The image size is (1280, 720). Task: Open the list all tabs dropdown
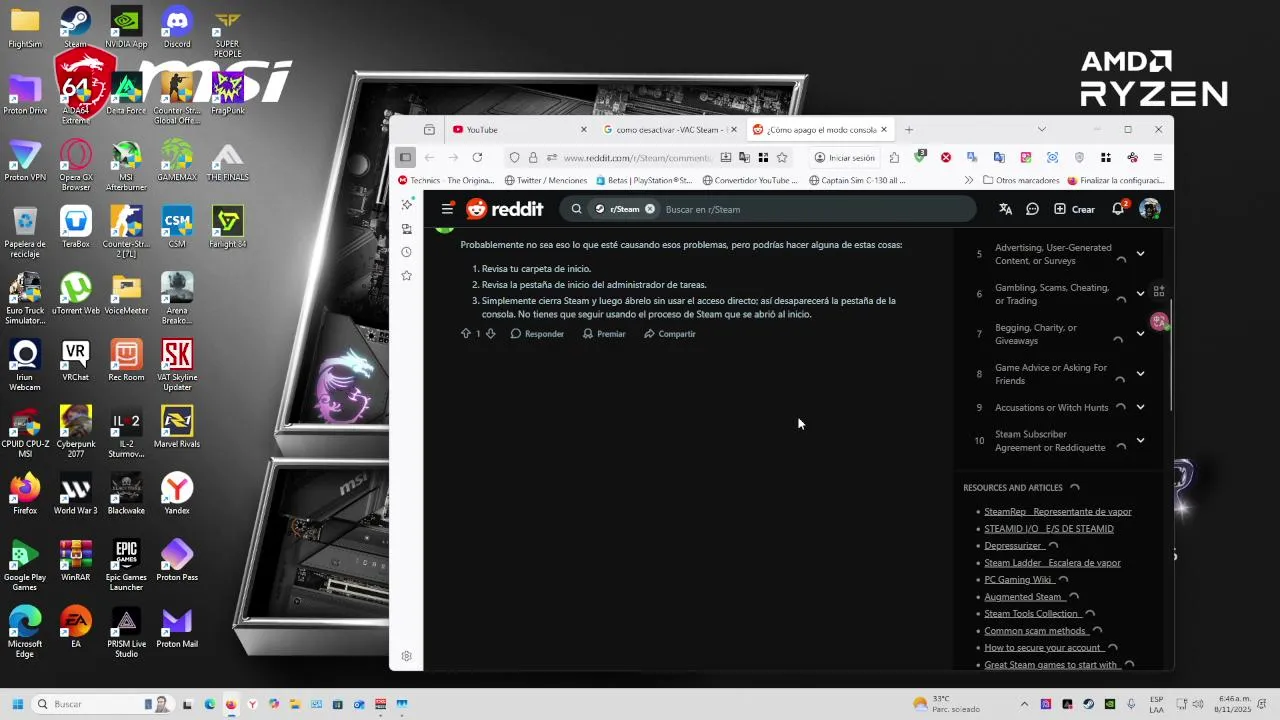pos(1041,129)
